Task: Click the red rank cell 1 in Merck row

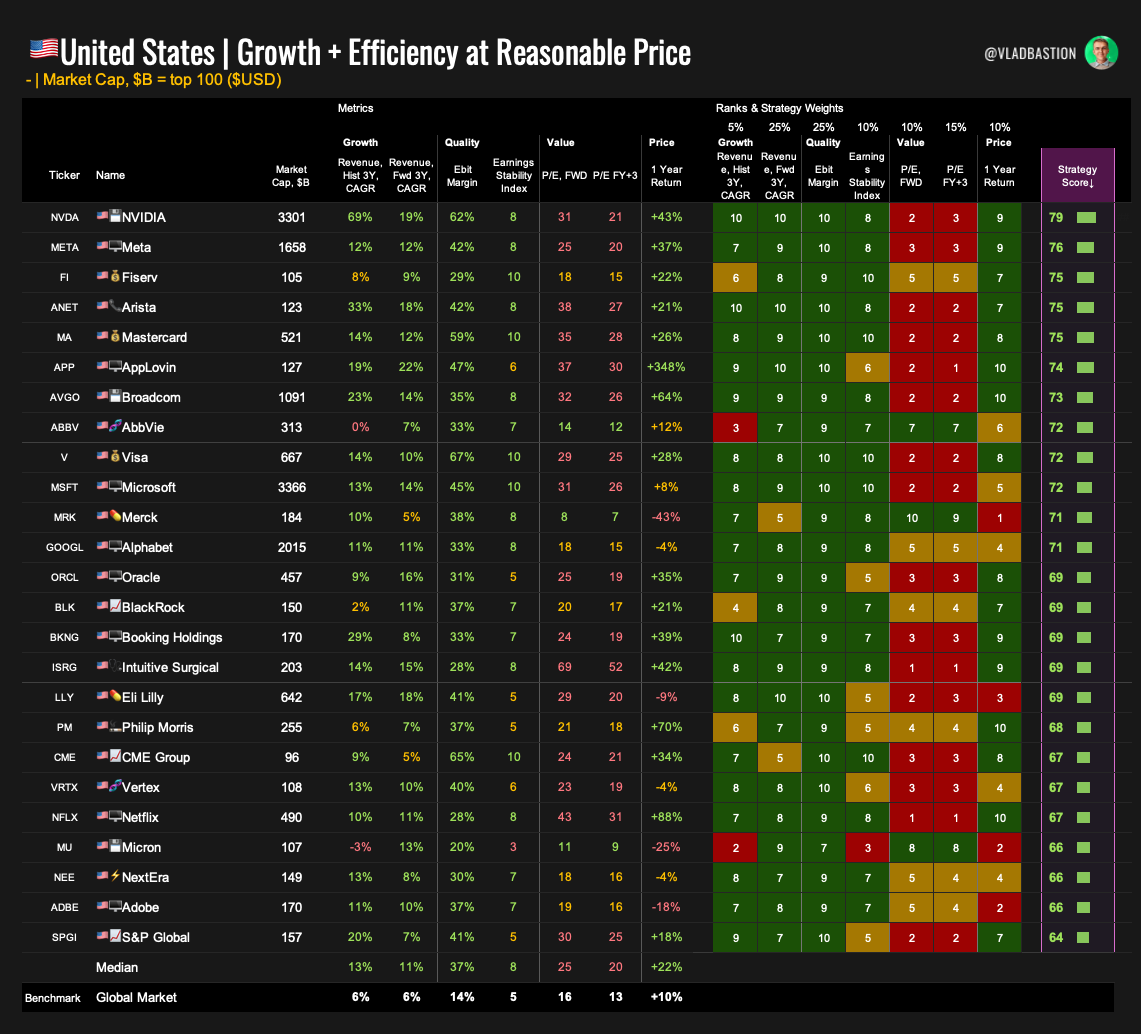Action: [x=999, y=518]
